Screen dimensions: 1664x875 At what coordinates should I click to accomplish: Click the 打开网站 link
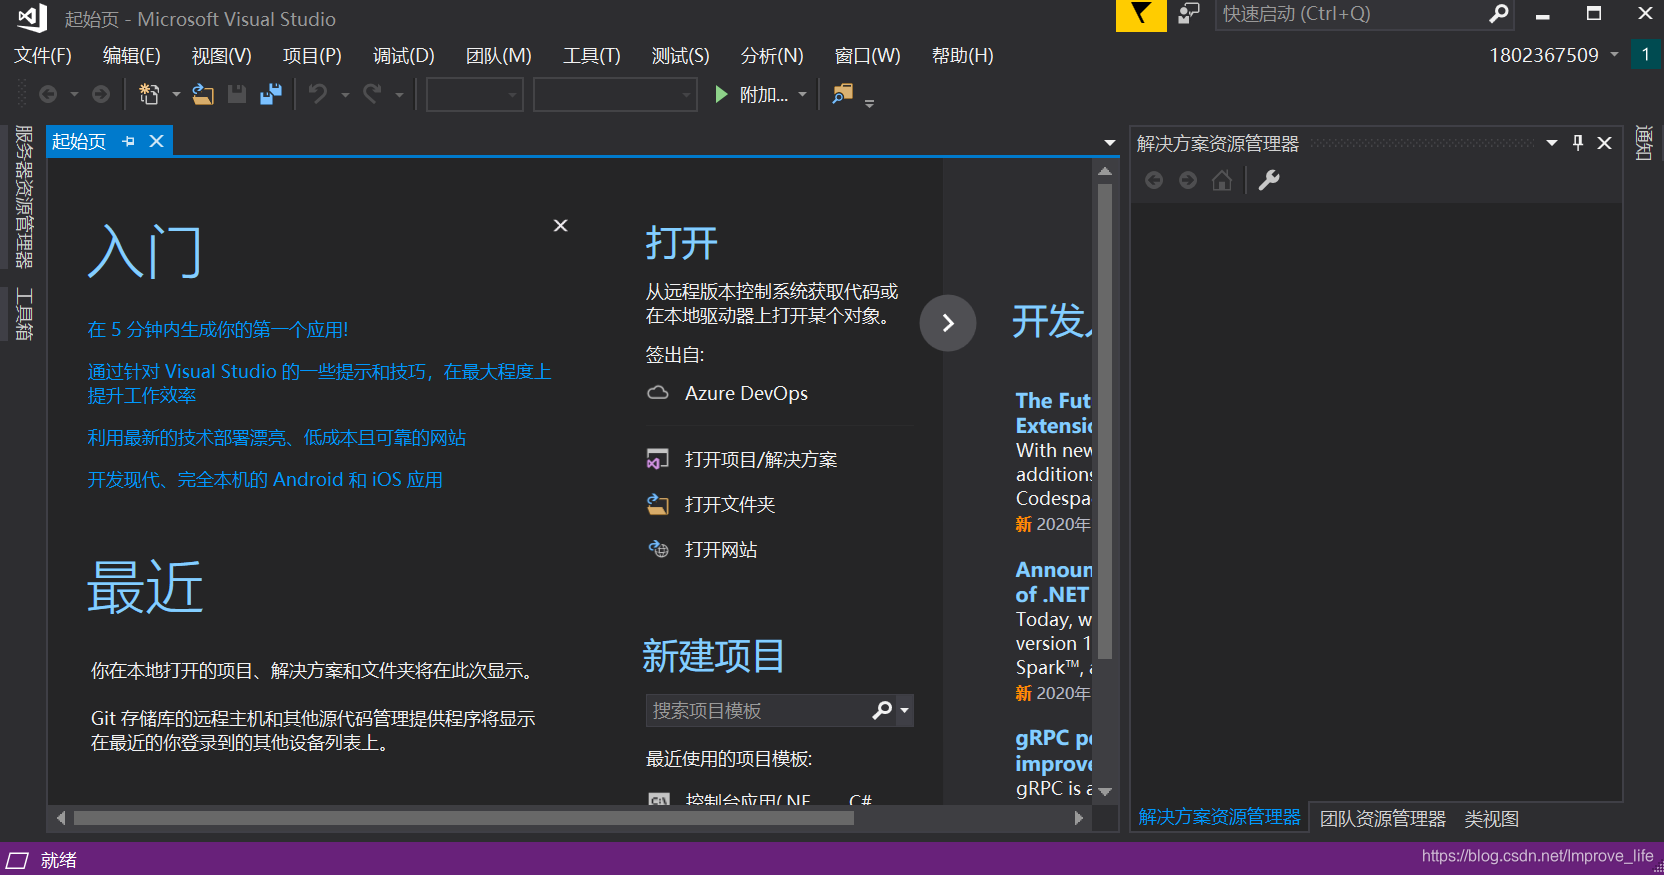tap(721, 550)
